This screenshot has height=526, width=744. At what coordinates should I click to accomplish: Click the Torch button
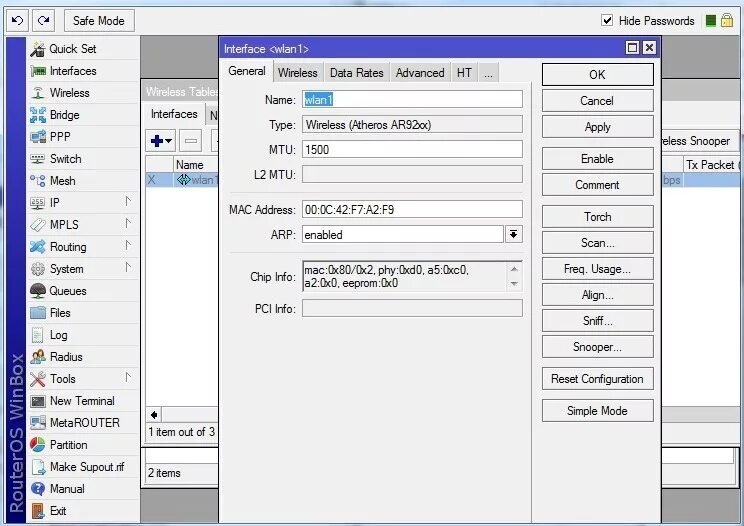[597, 216]
